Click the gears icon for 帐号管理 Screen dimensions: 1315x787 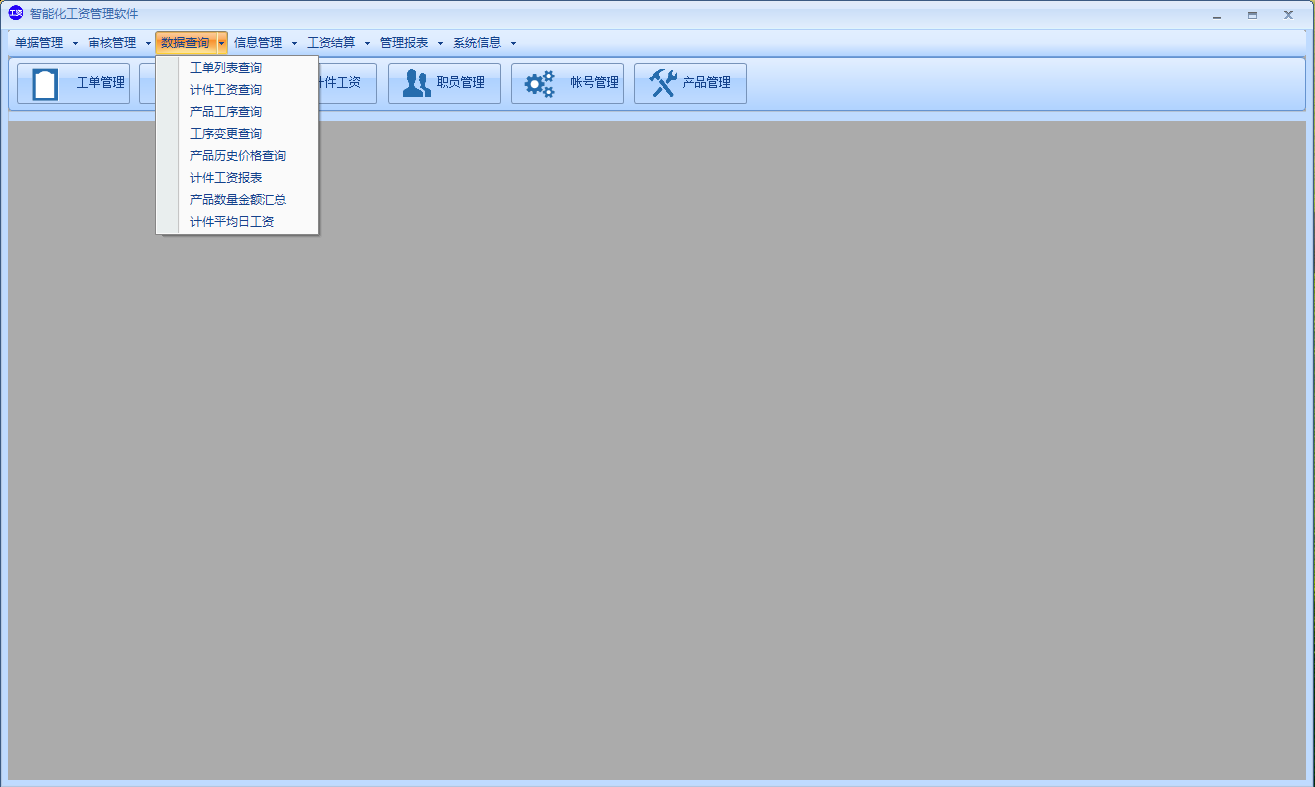(x=540, y=83)
